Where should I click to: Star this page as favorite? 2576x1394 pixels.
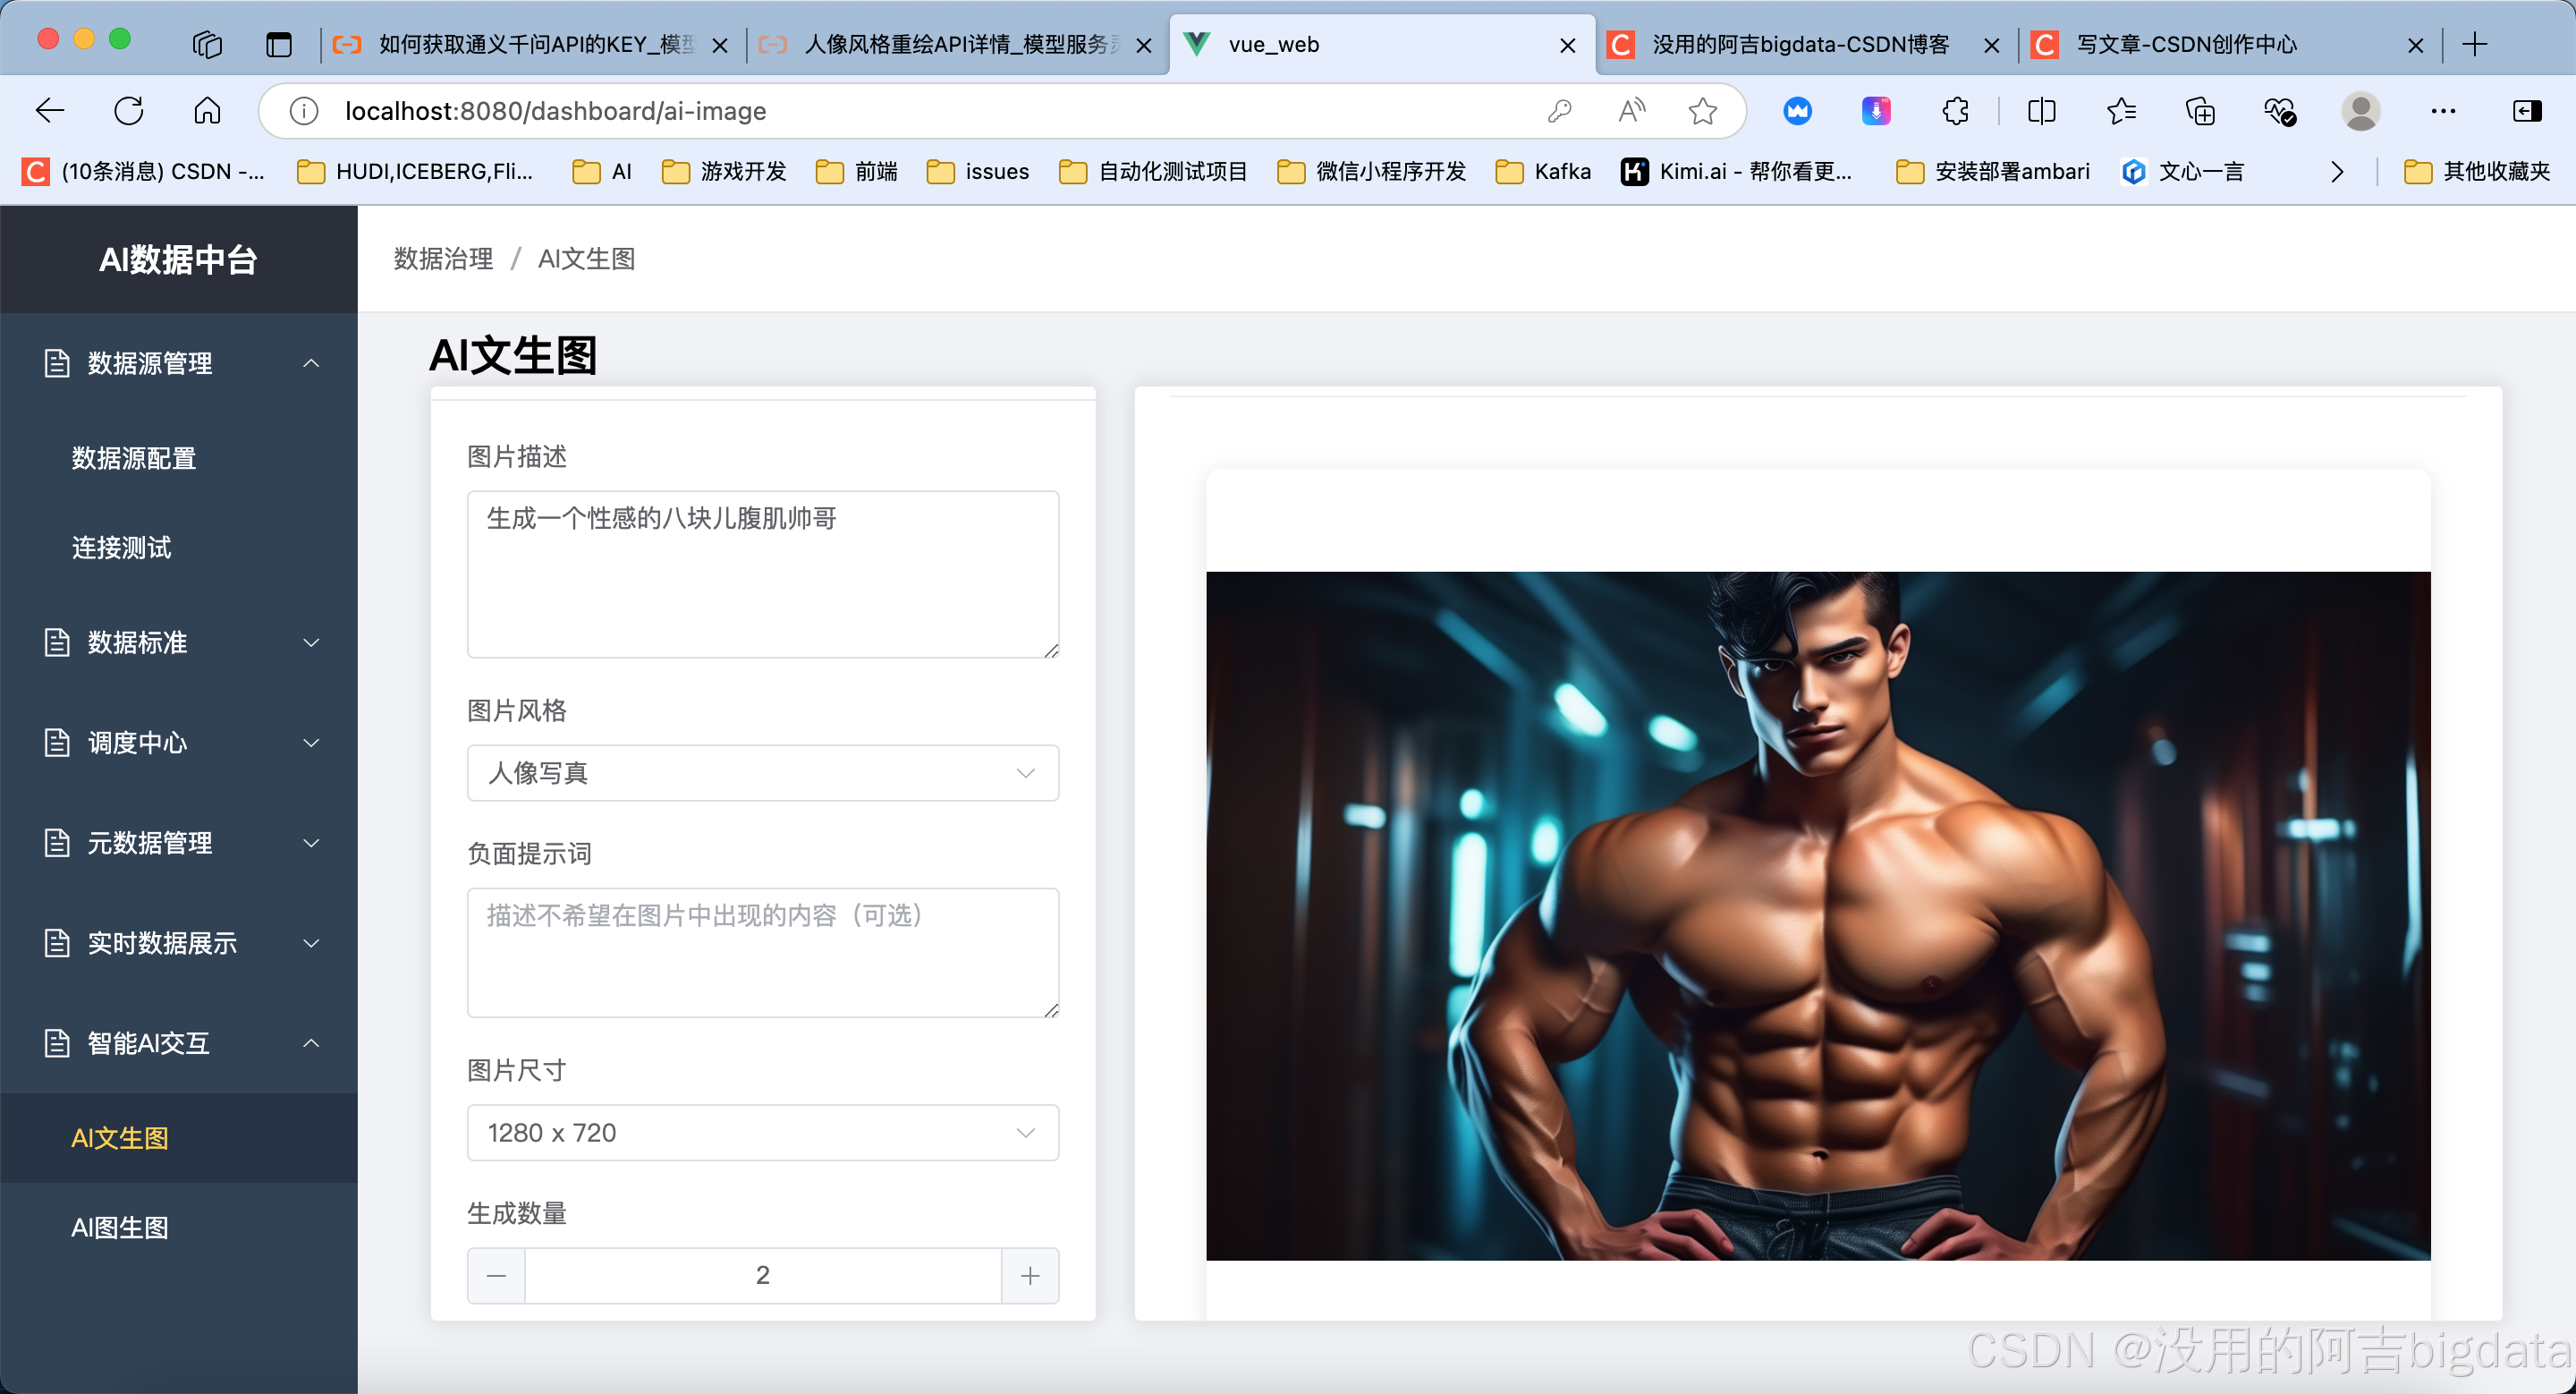click(1702, 111)
